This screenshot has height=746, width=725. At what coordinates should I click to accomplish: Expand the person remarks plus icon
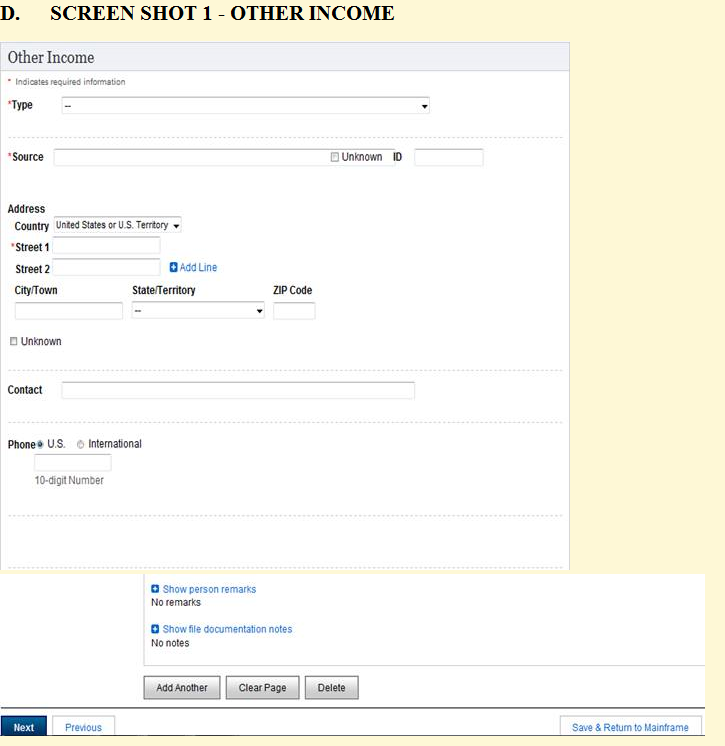[155, 589]
